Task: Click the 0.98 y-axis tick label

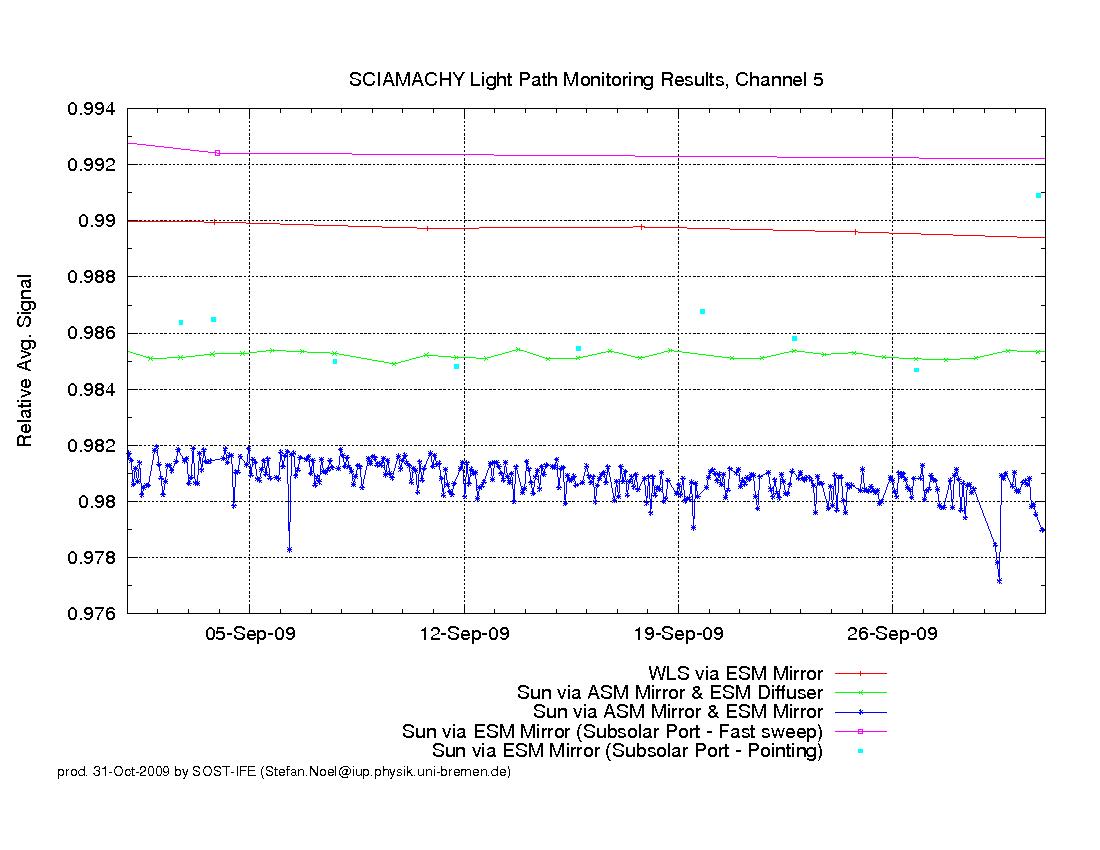Action: [x=97, y=502]
